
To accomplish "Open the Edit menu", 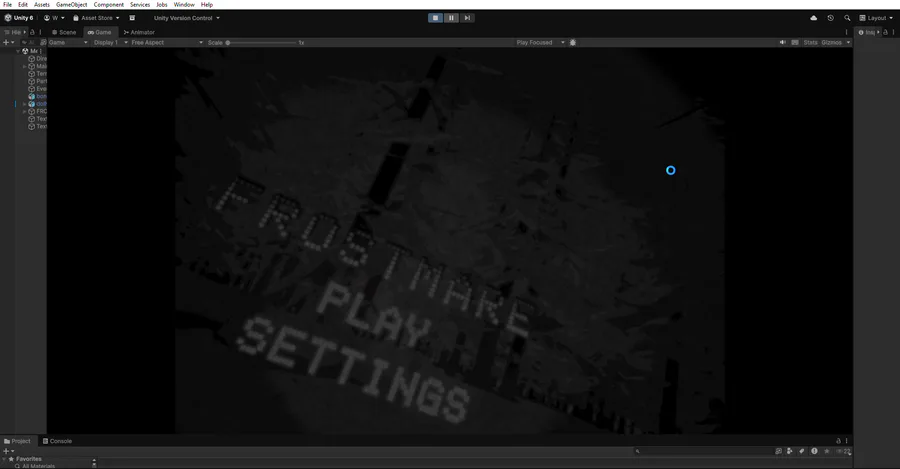I will [23, 5].
